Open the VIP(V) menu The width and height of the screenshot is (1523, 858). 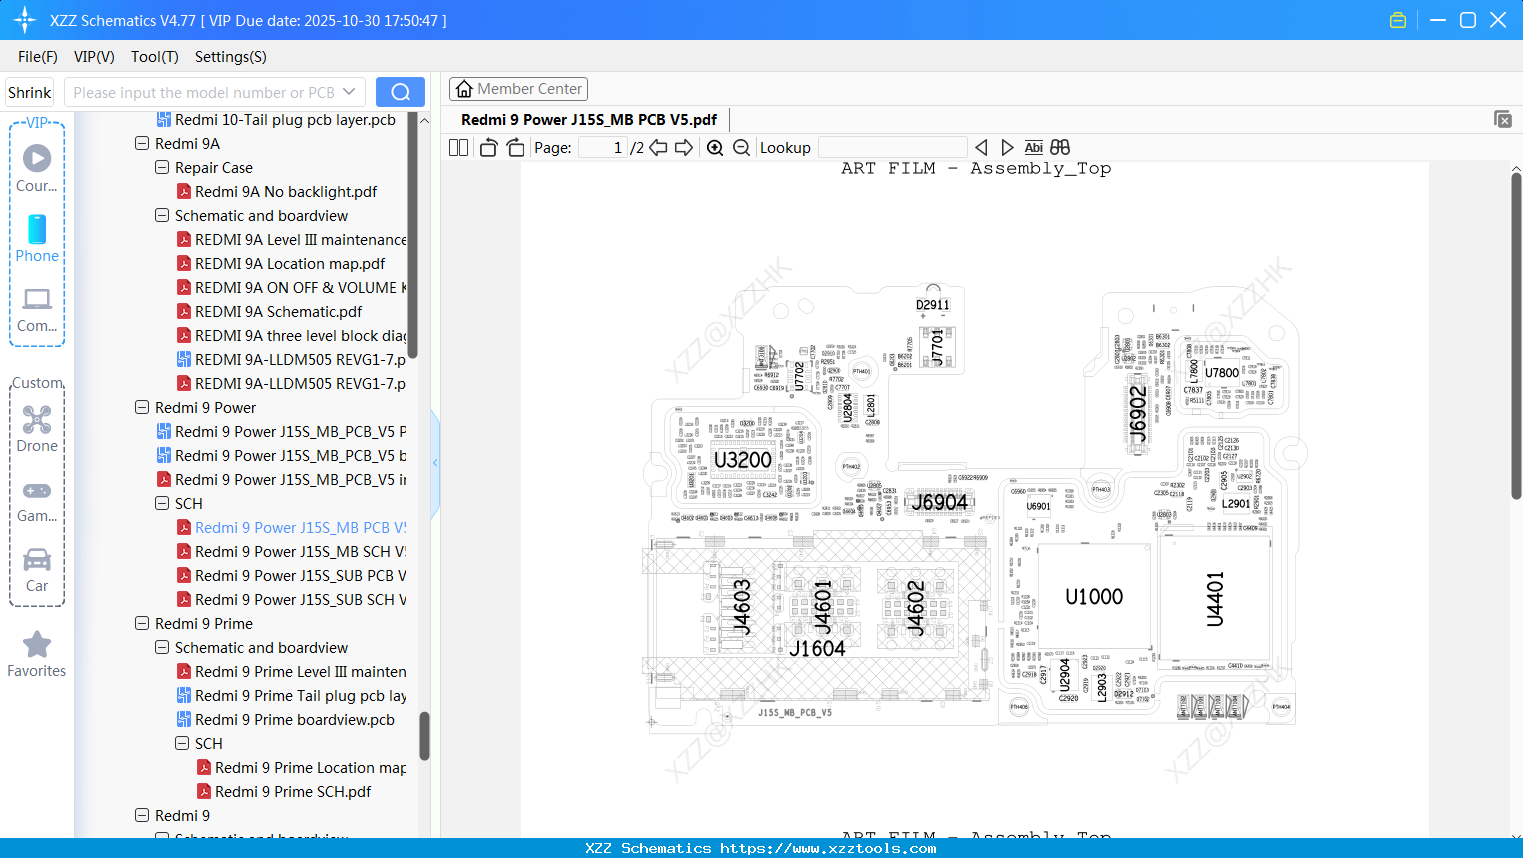(x=94, y=57)
